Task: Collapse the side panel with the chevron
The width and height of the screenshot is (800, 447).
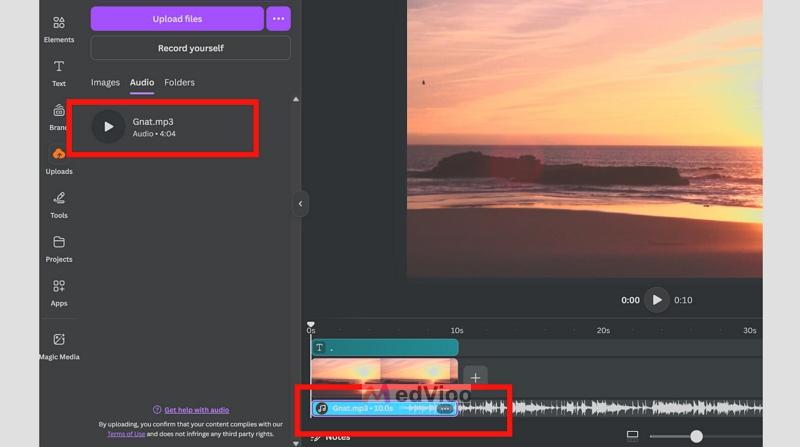Action: pyautogui.click(x=300, y=204)
